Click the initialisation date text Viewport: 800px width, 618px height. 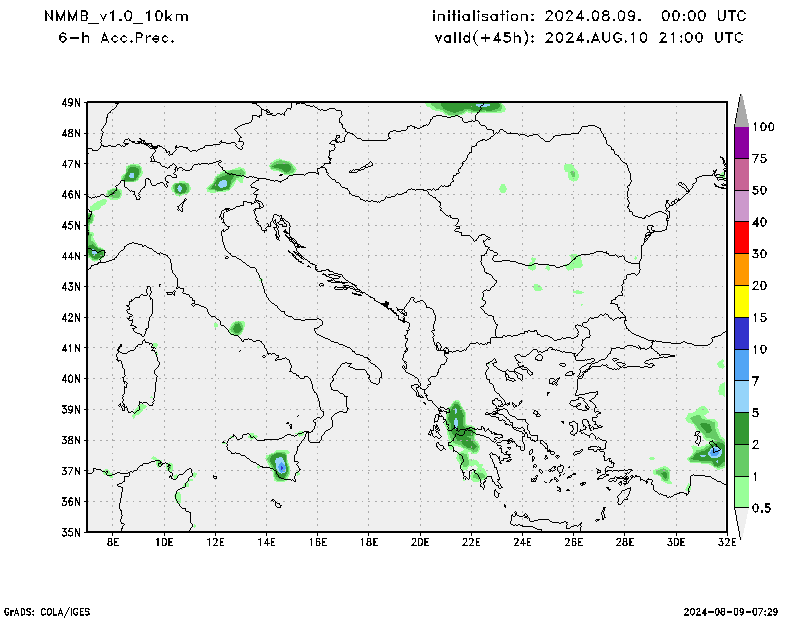[588, 16]
